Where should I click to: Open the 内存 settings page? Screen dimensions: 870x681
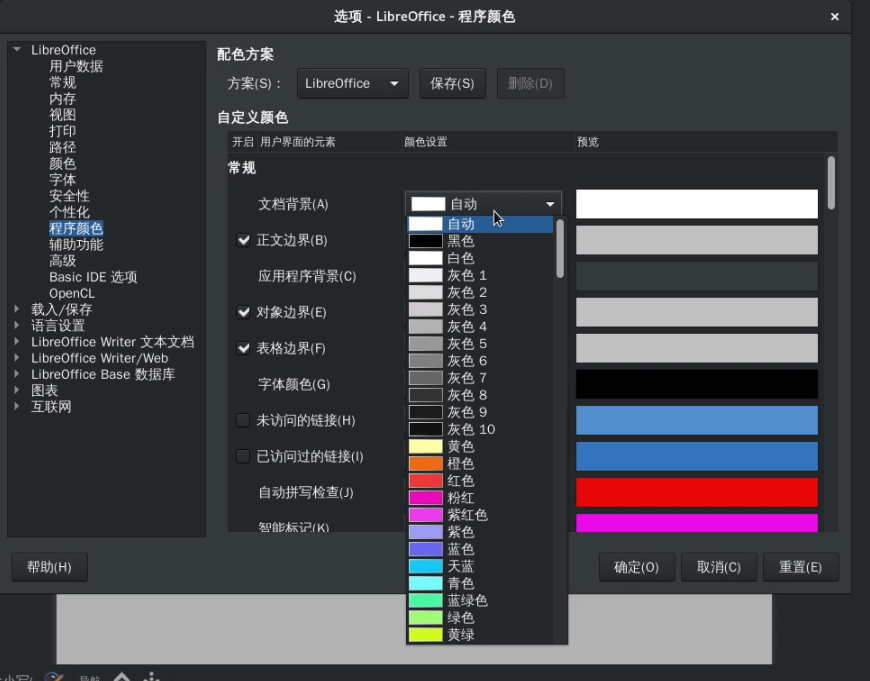[x=63, y=99]
